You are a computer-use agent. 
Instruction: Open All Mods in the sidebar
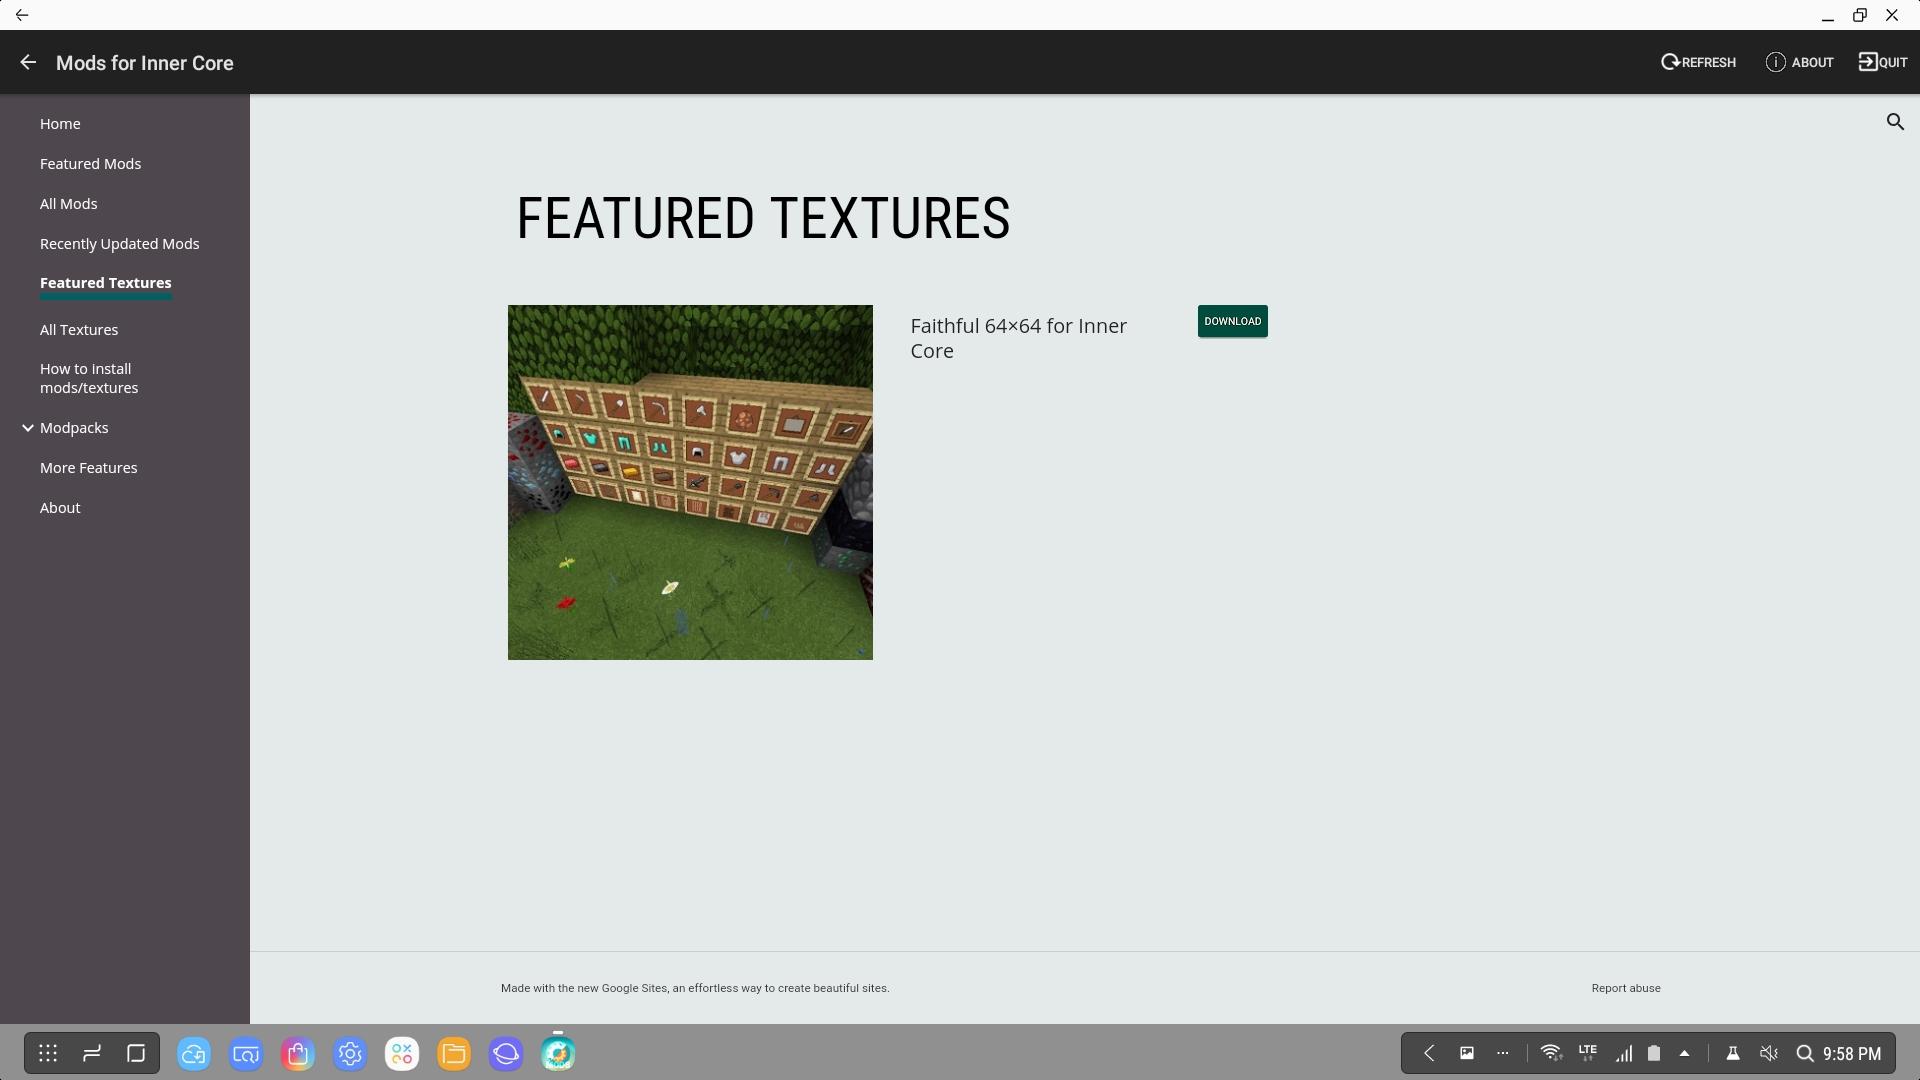pos(68,204)
